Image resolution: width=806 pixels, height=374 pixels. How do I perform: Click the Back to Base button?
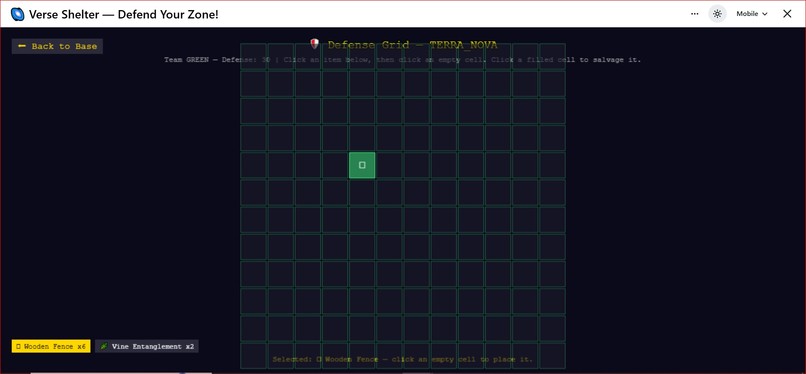point(57,46)
